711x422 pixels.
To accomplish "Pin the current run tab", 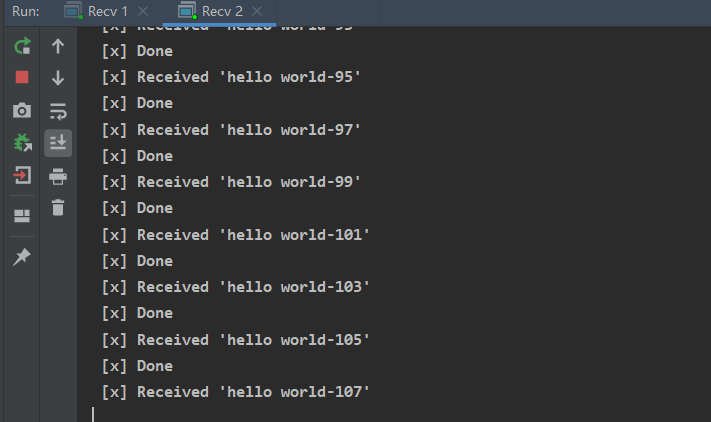I will (22, 257).
